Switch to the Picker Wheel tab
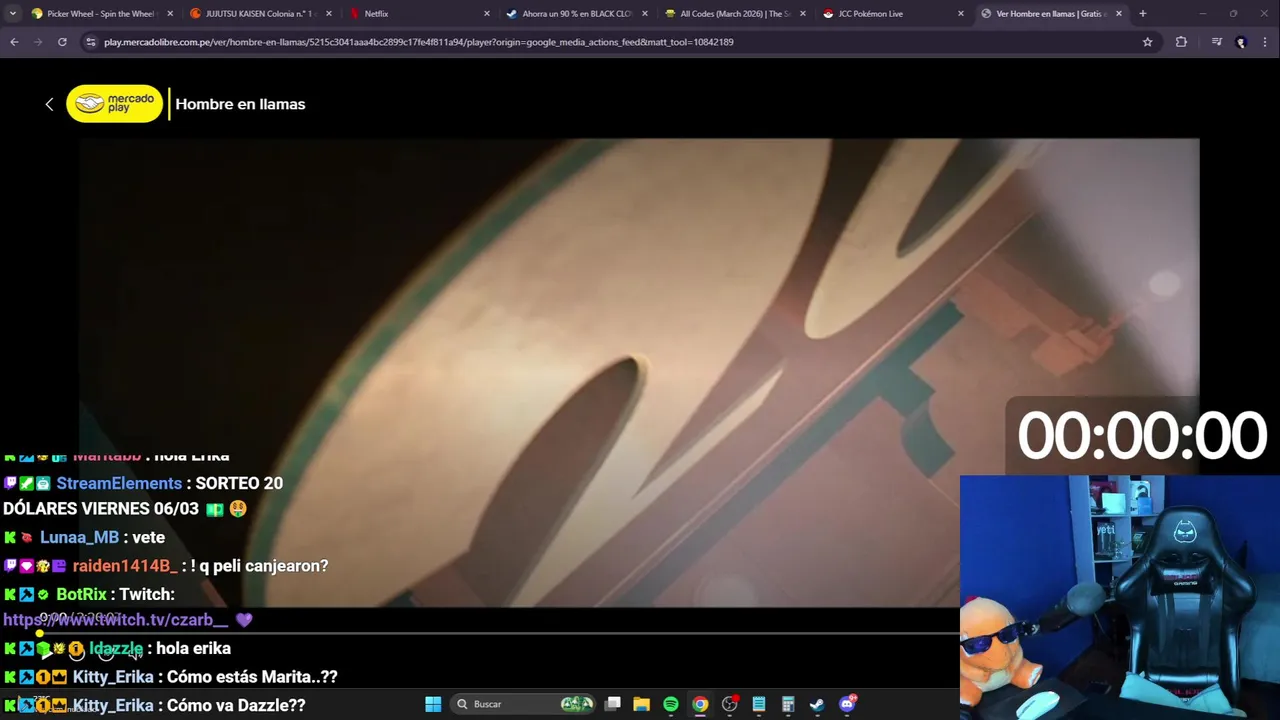 (101, 14)
